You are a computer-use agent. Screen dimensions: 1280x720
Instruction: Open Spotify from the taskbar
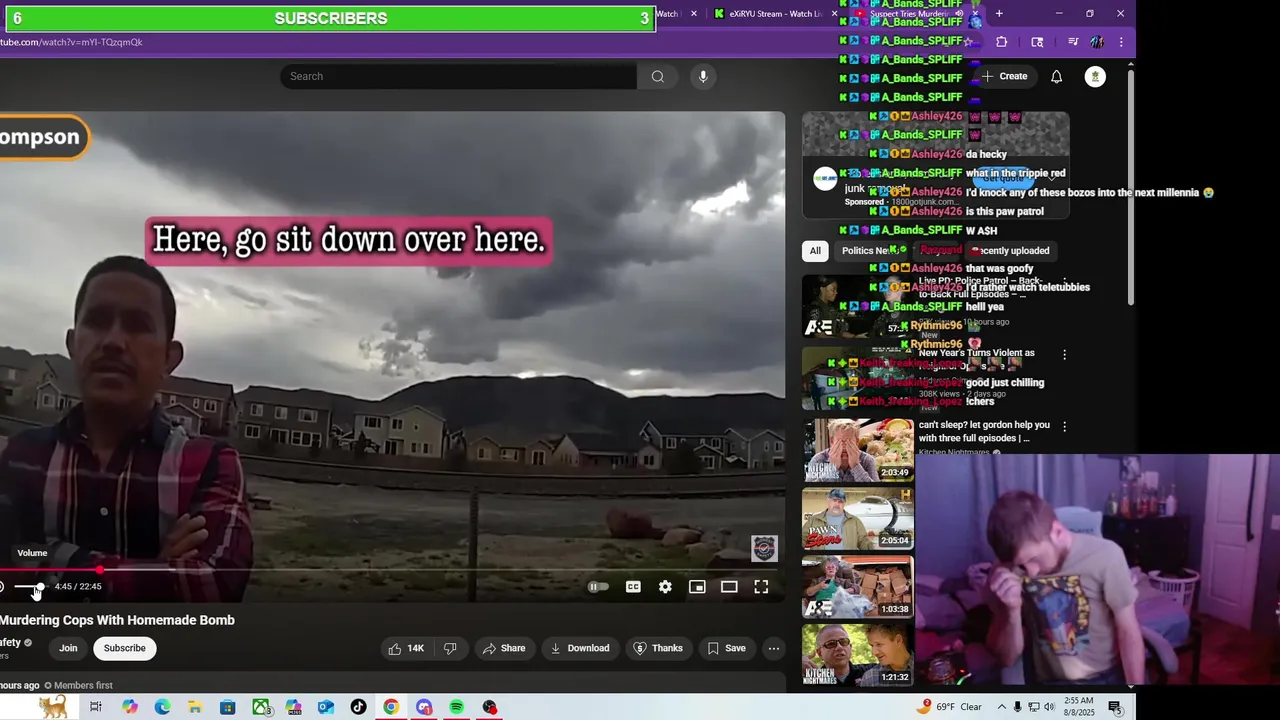(456, 707)
